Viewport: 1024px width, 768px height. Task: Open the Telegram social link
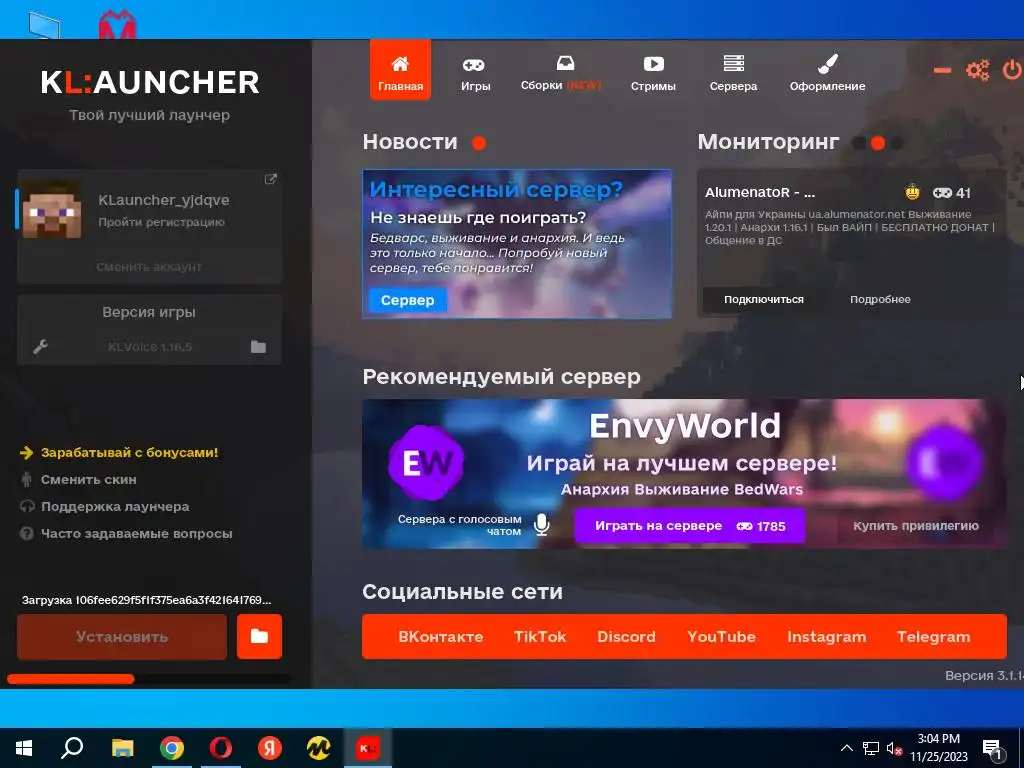[x=933, y=637]
